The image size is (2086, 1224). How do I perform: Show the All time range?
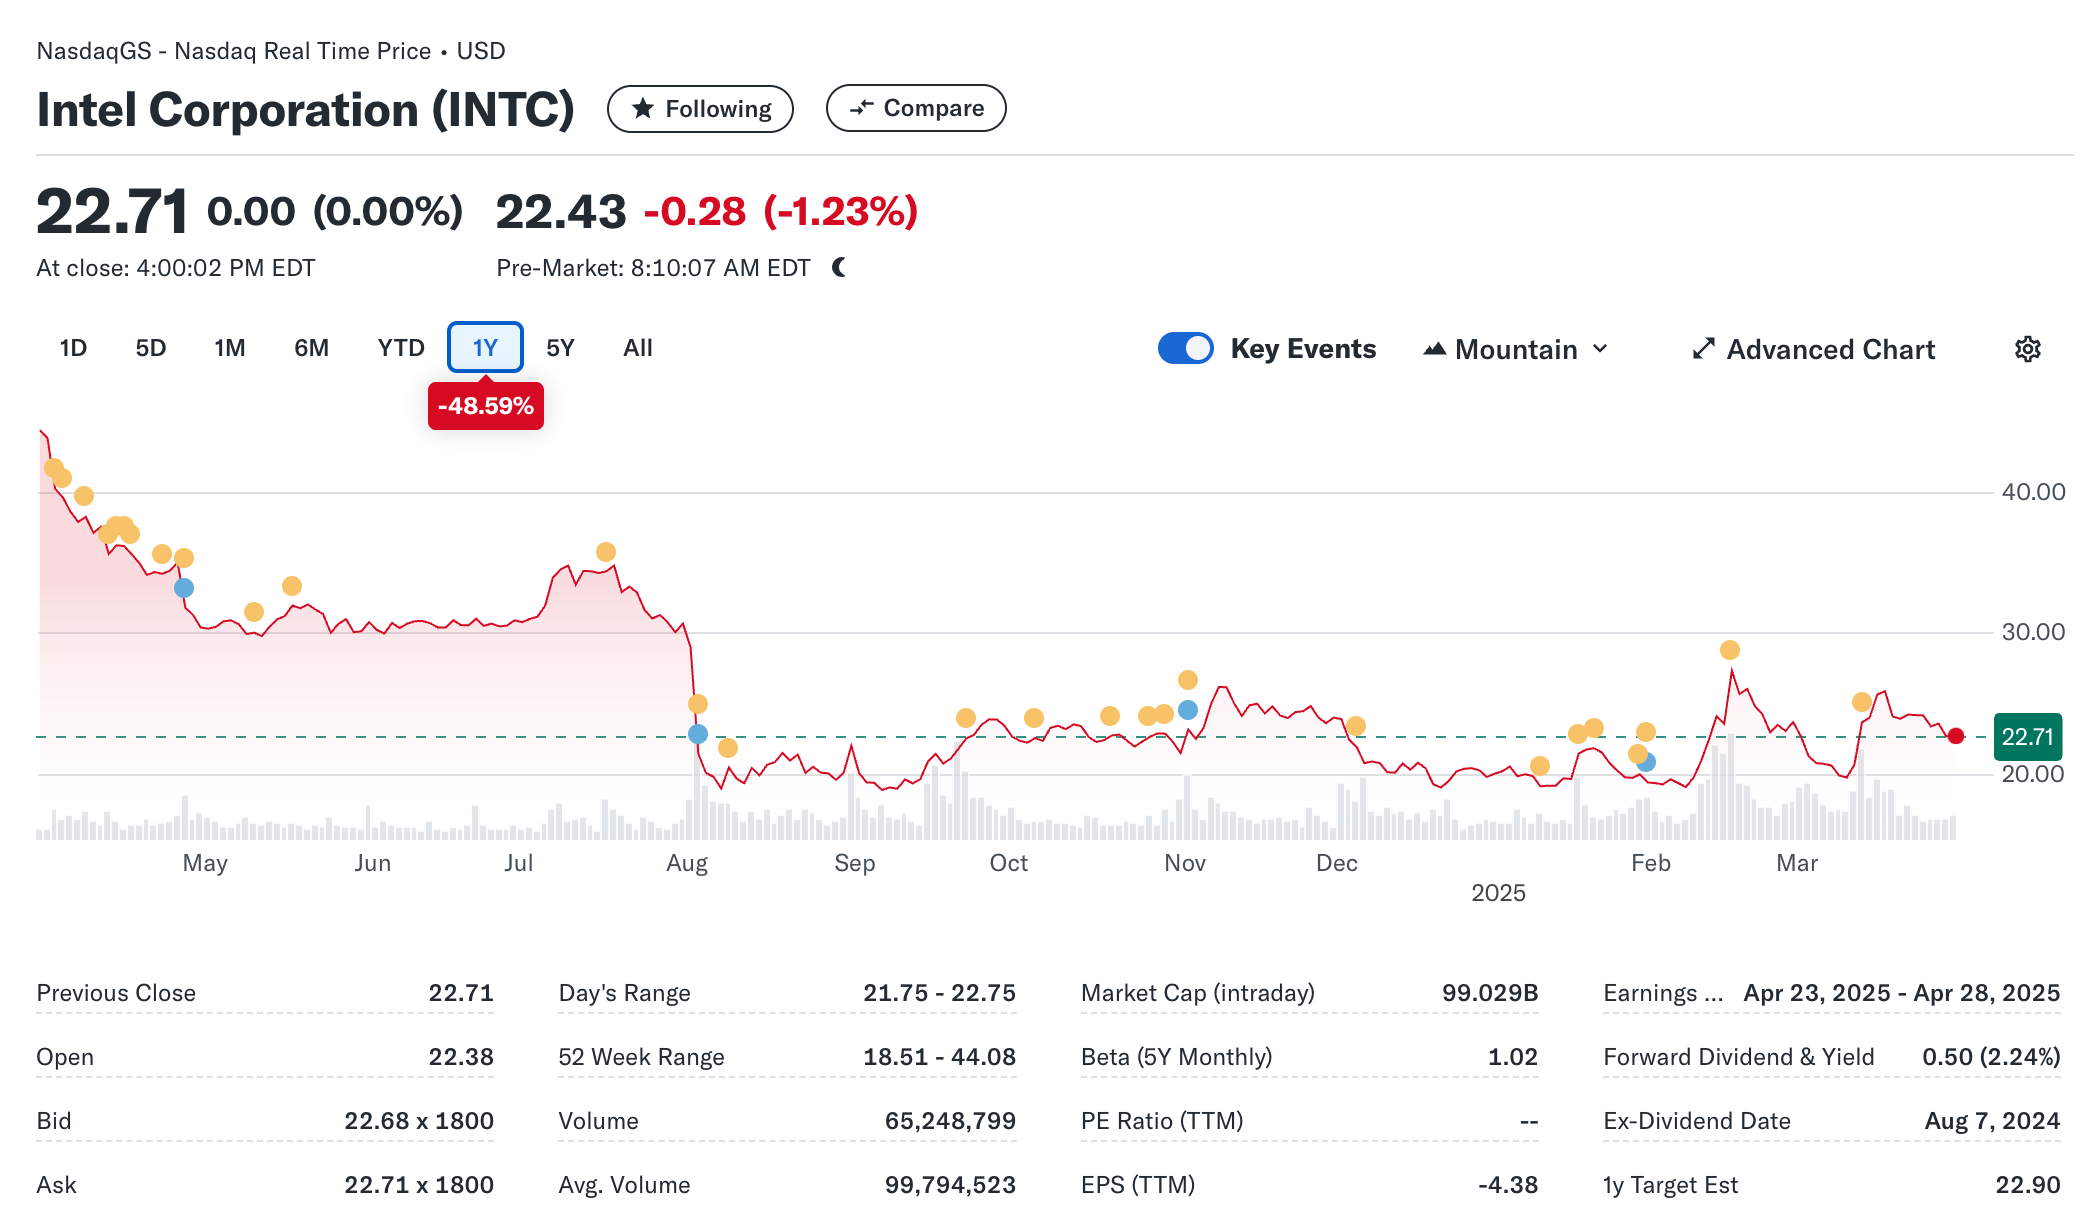637,348
